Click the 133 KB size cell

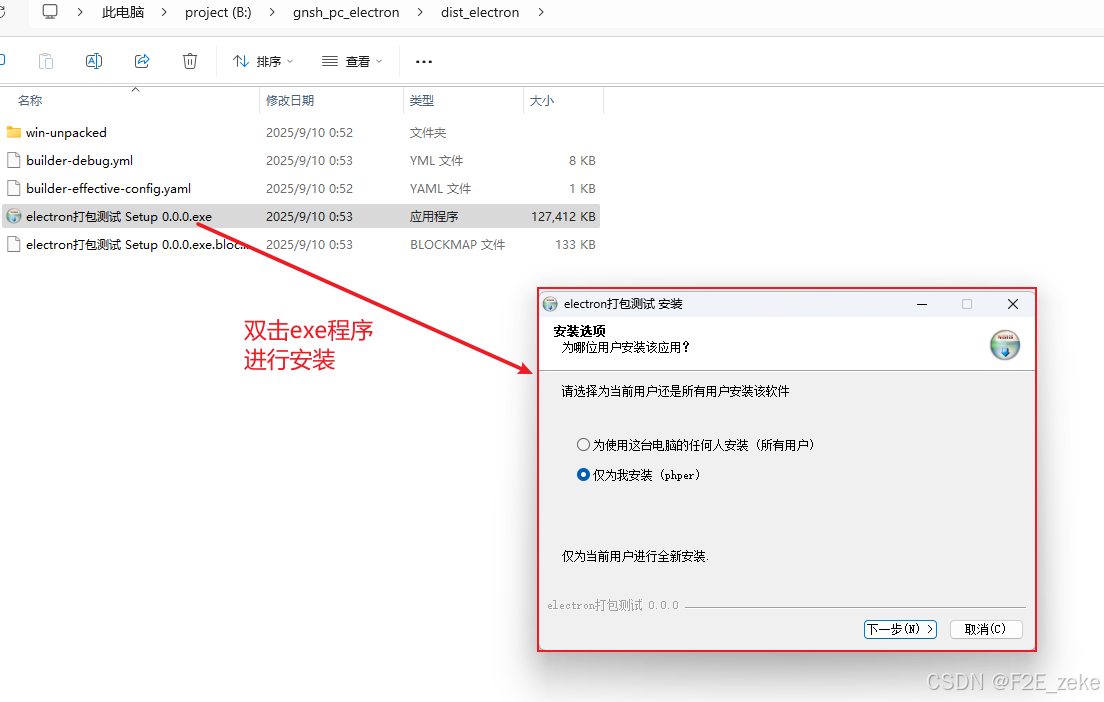(575, 244)
